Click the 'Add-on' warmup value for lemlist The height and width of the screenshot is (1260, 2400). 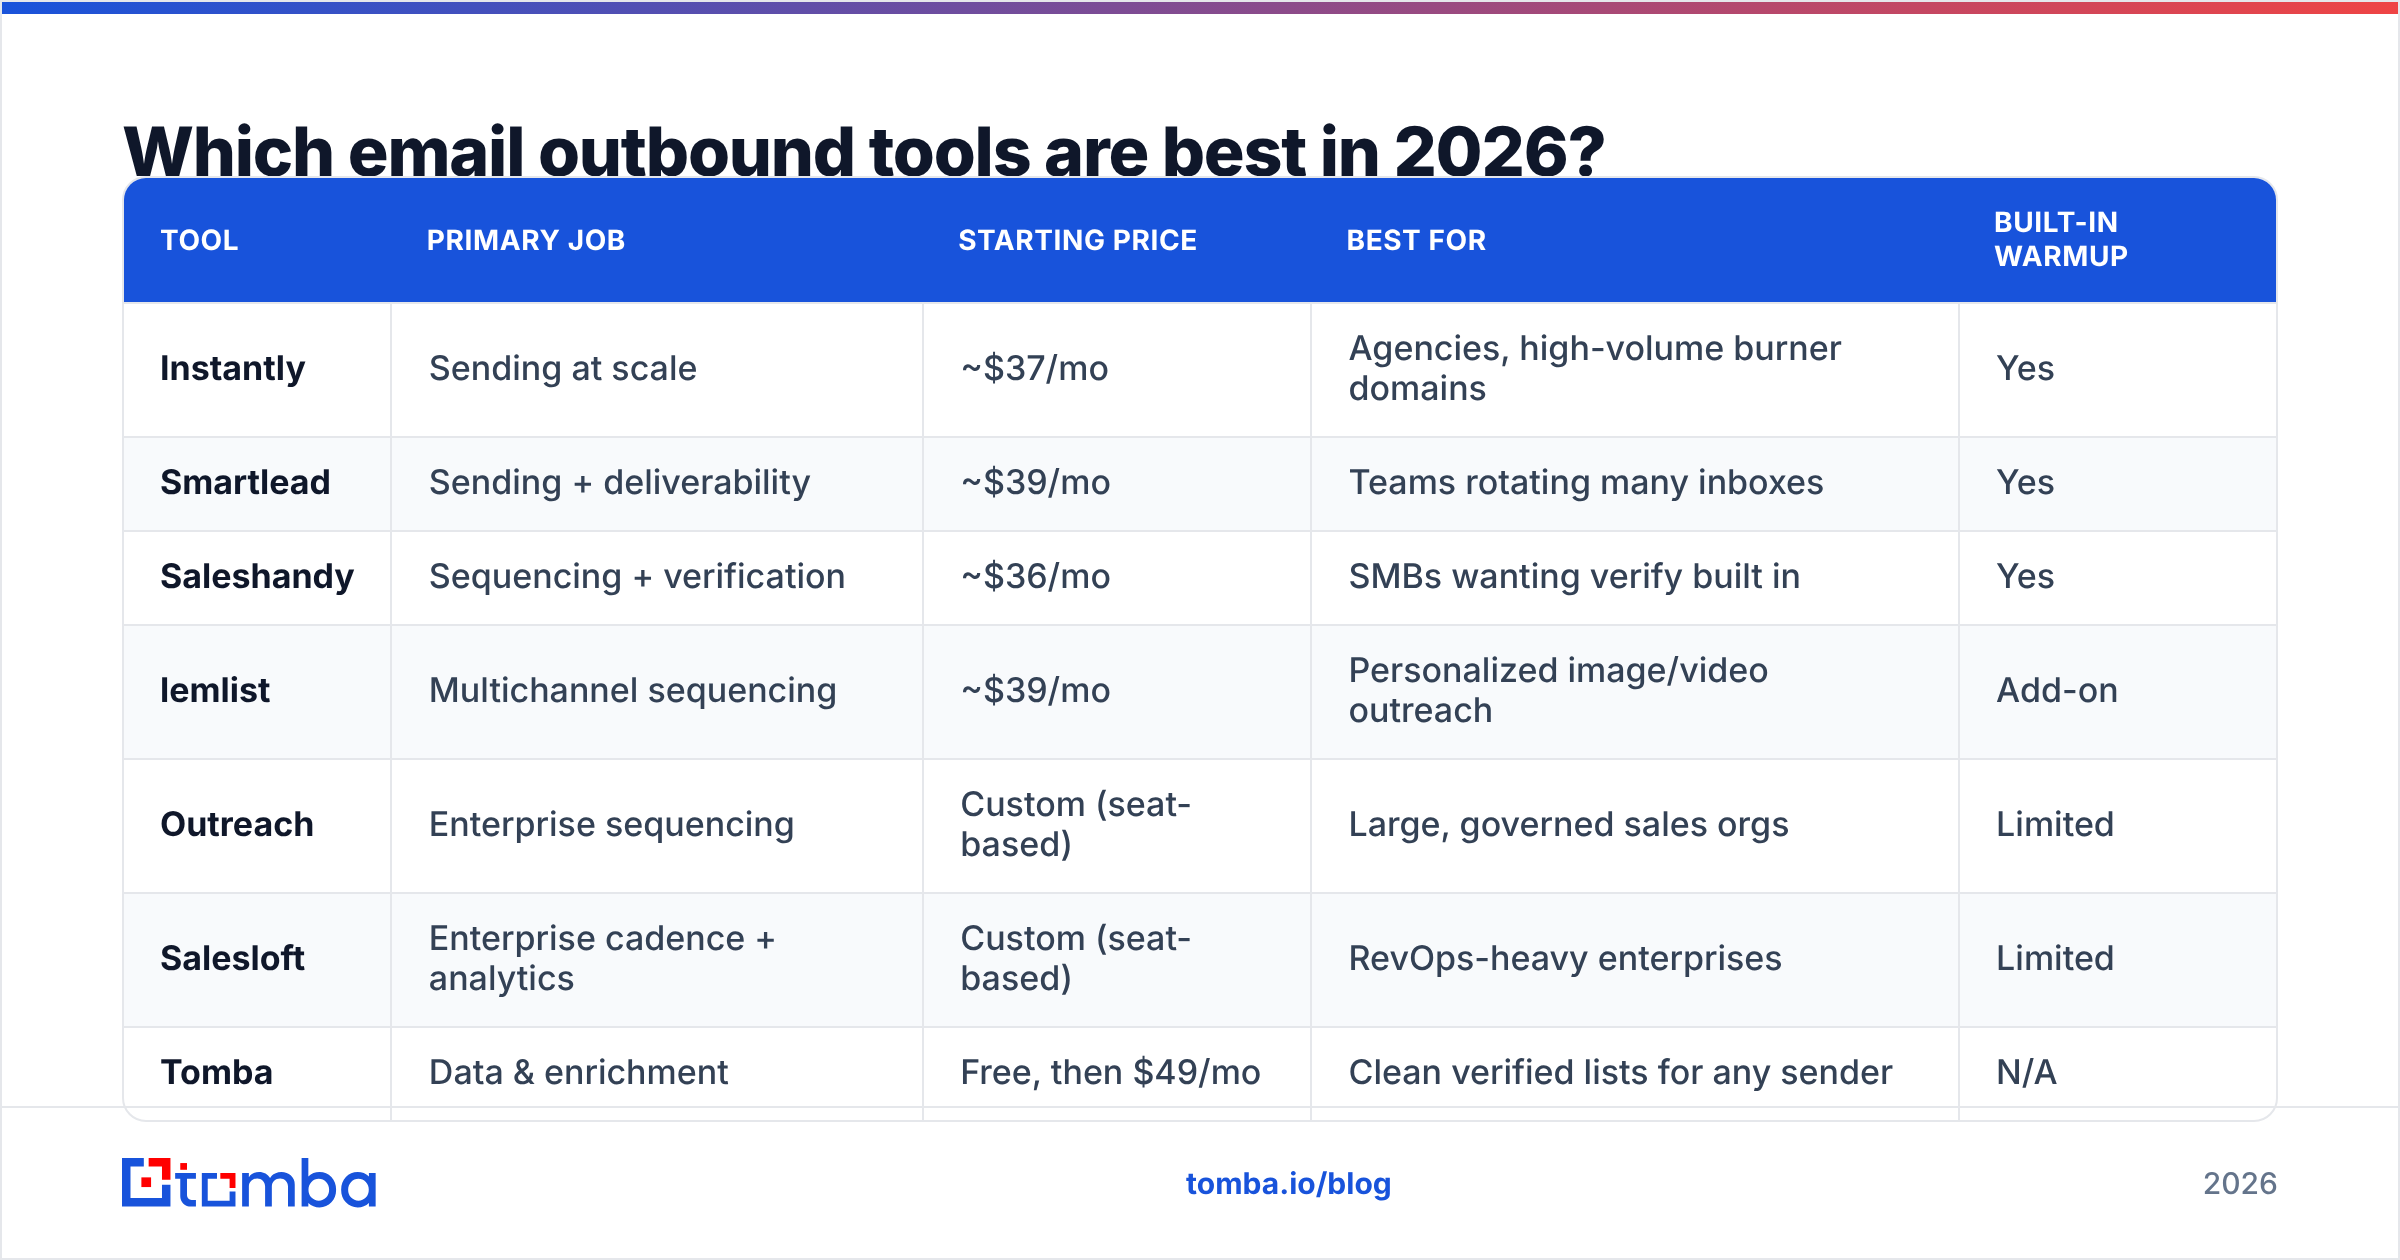coord(2057,690)
